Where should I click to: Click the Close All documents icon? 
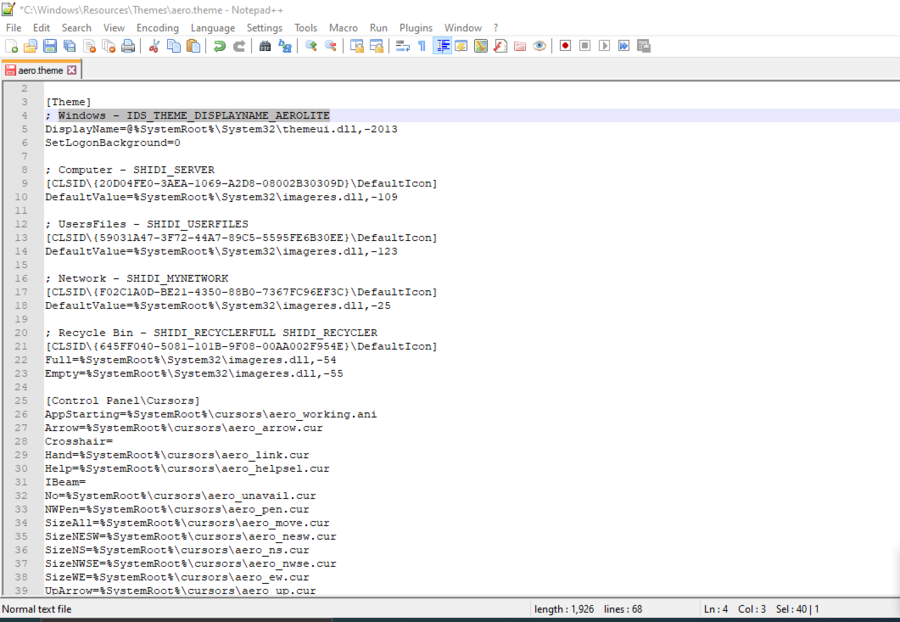coord(108,46)
